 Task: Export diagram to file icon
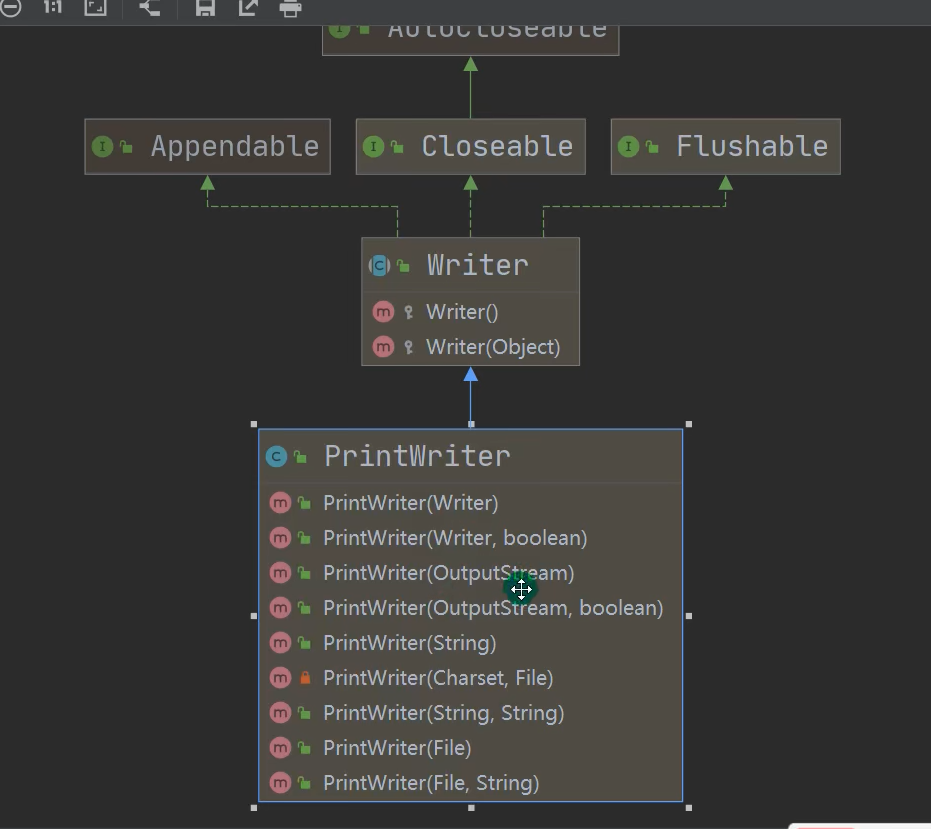(248, 8)
